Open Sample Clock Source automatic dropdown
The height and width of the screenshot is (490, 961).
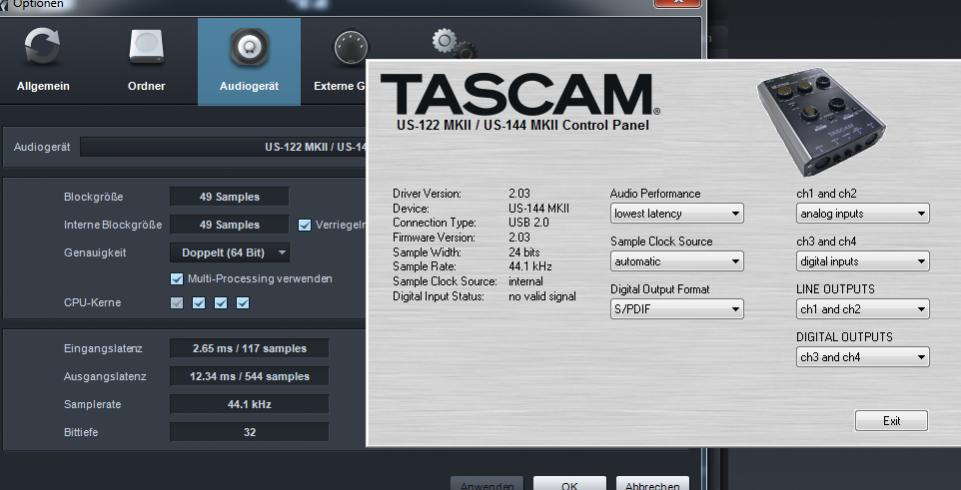[677, 262]
